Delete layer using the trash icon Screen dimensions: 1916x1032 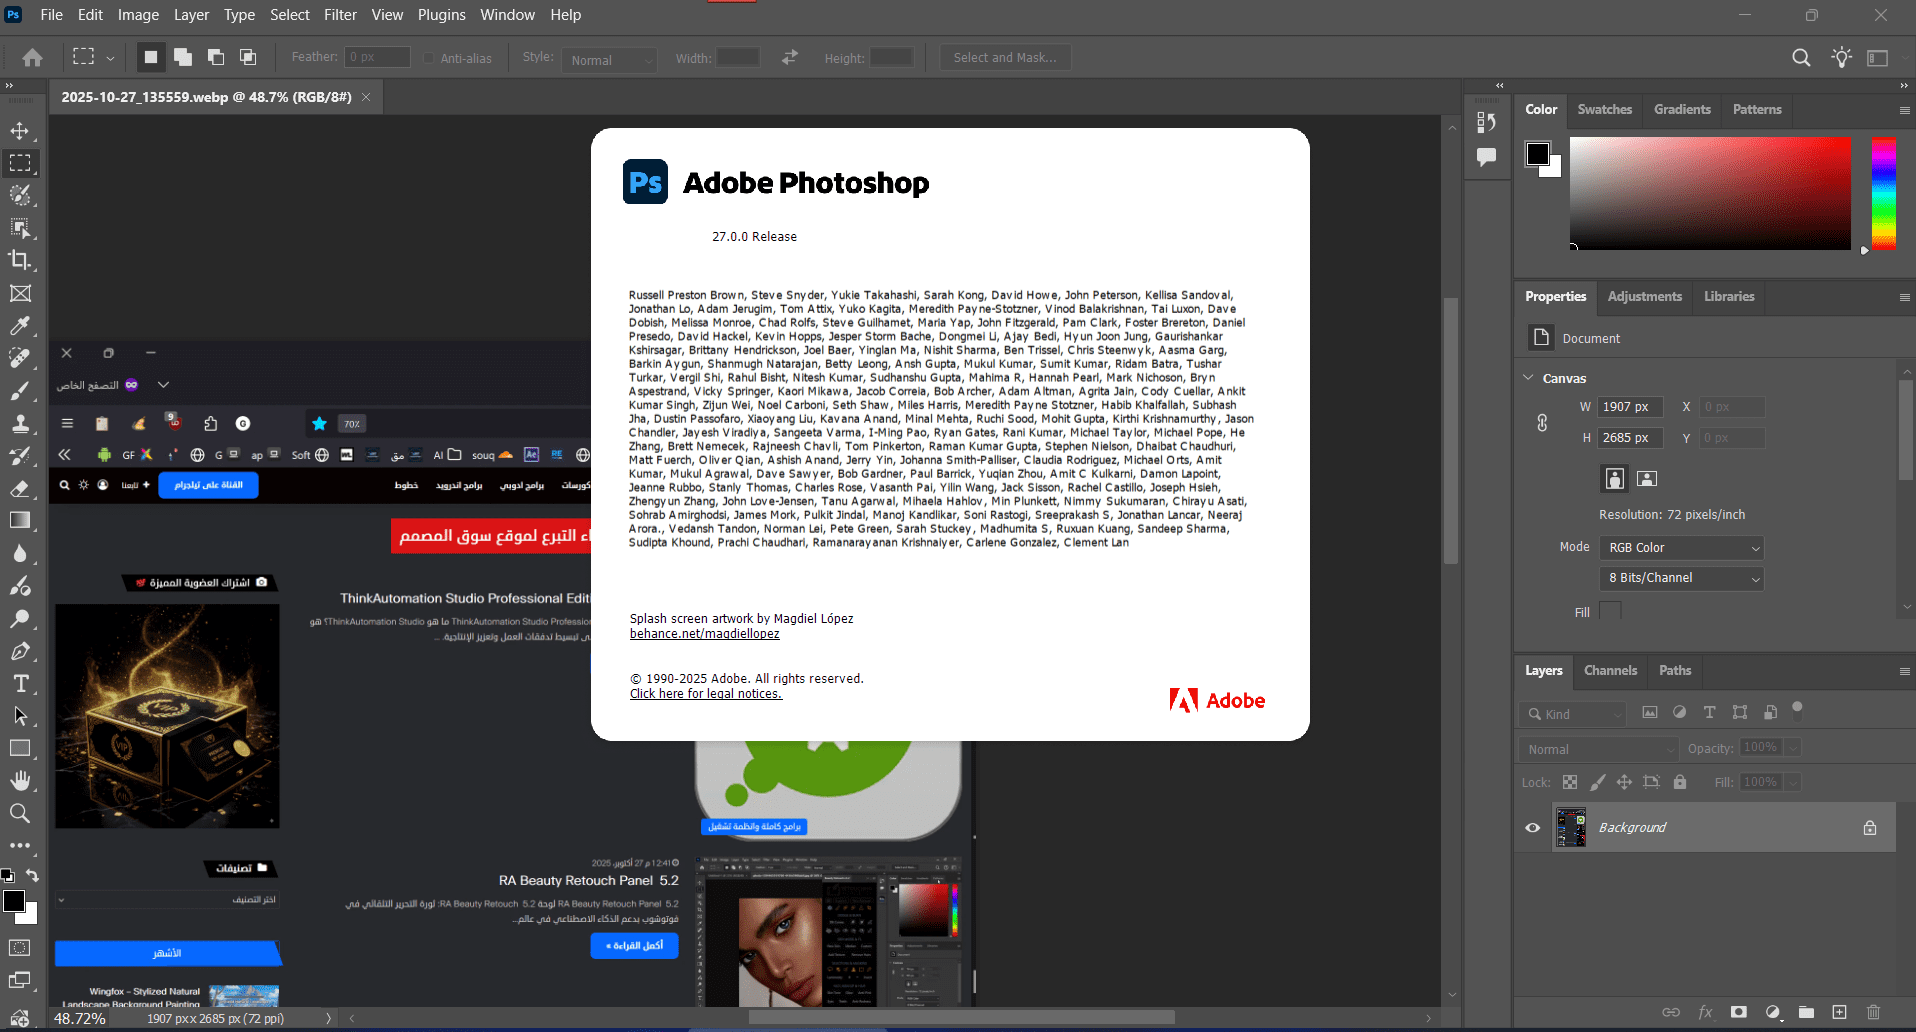(1873, 1012)
